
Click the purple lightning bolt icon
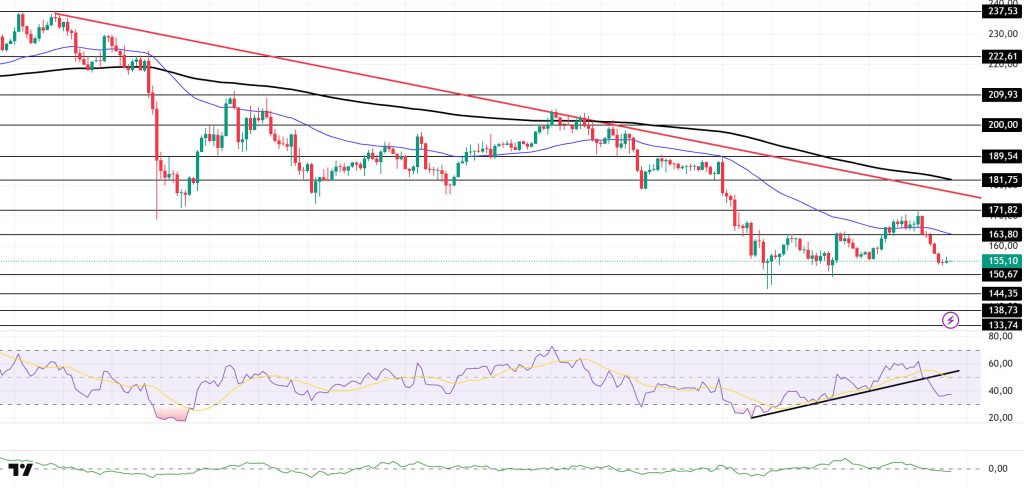point(951,320)
